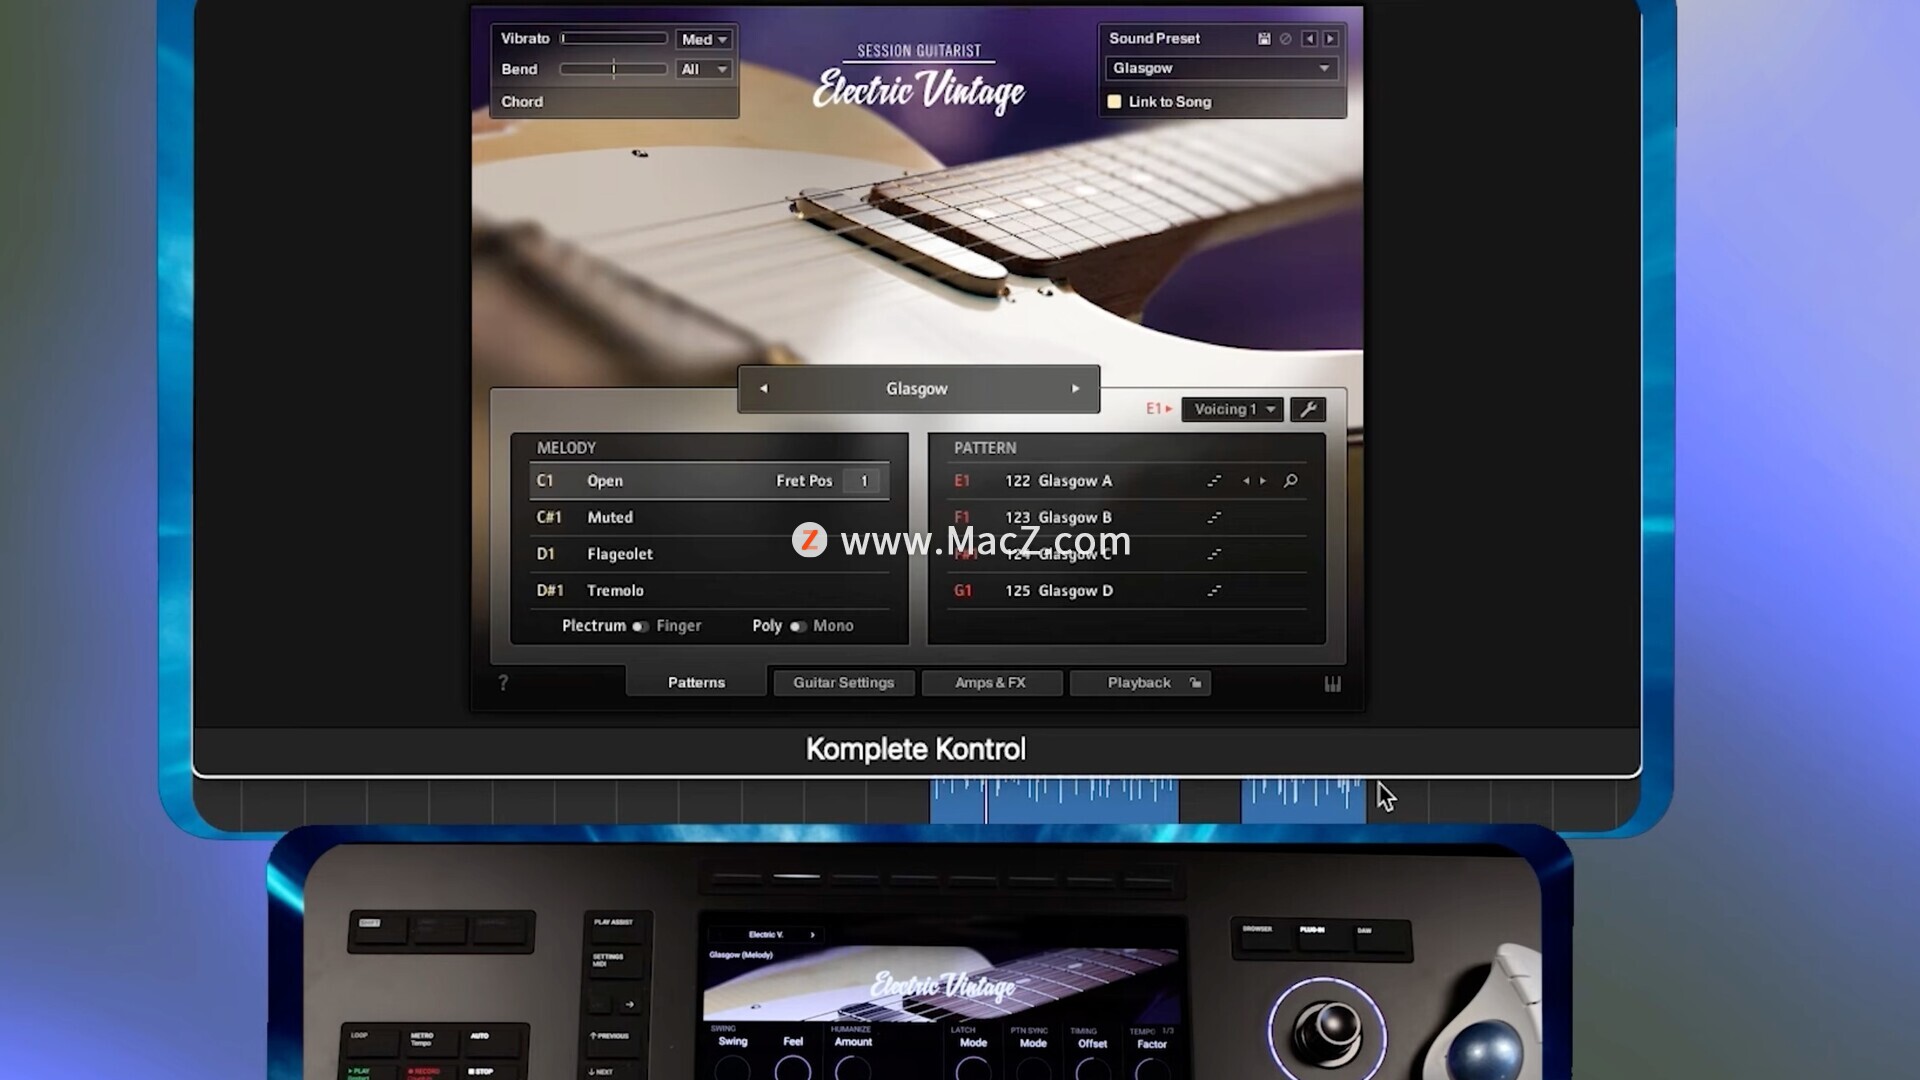
Task: Select the first blue MIDI region in timeline
Action: pos(1054,802)
